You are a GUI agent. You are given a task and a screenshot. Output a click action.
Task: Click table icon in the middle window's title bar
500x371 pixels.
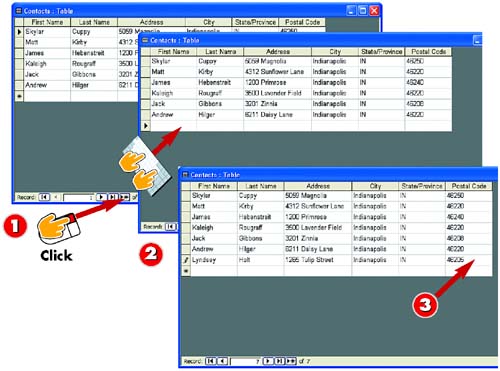point(145,40)
